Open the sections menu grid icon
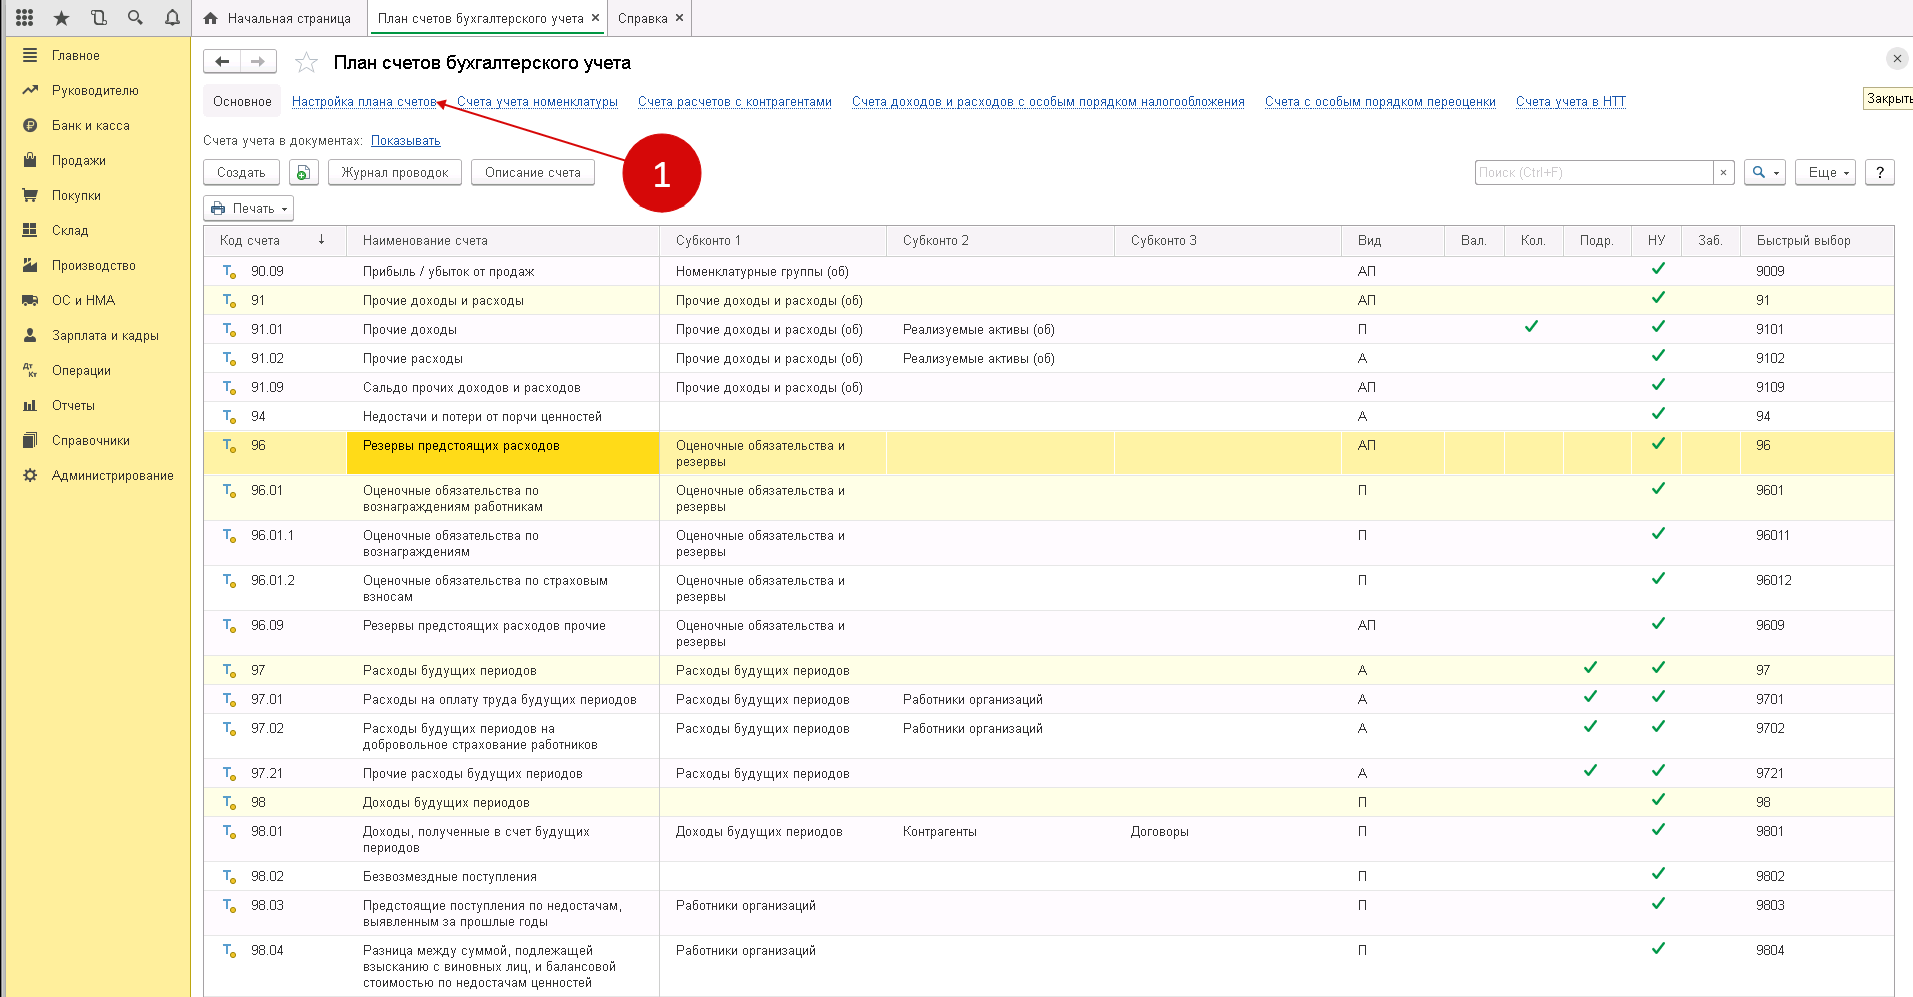 coord(25,18)
